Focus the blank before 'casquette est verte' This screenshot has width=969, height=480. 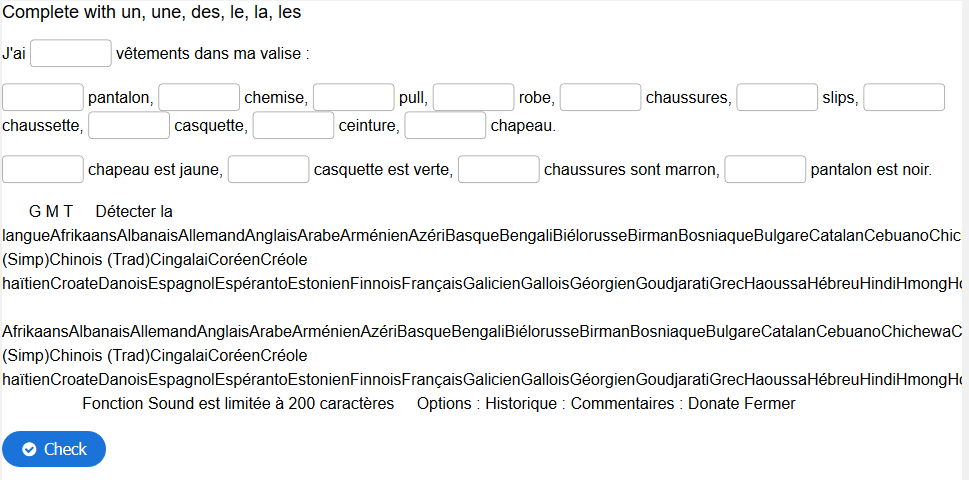[268, 169]
